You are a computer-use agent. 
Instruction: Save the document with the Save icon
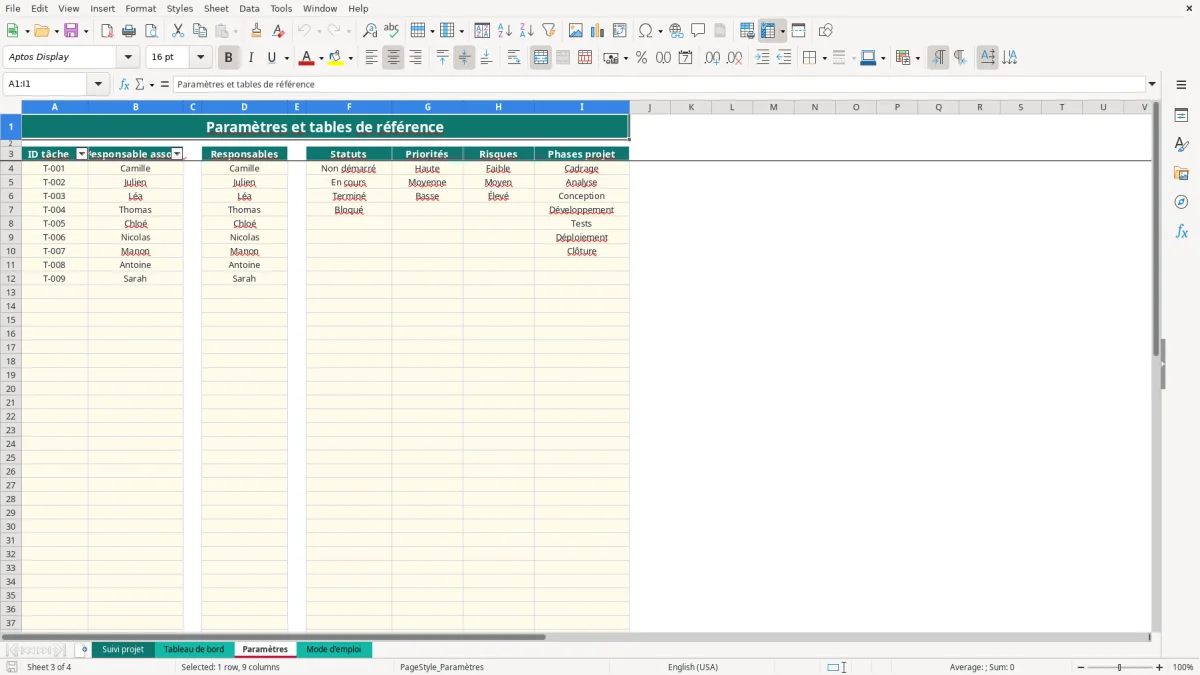[x=71, y=31]
